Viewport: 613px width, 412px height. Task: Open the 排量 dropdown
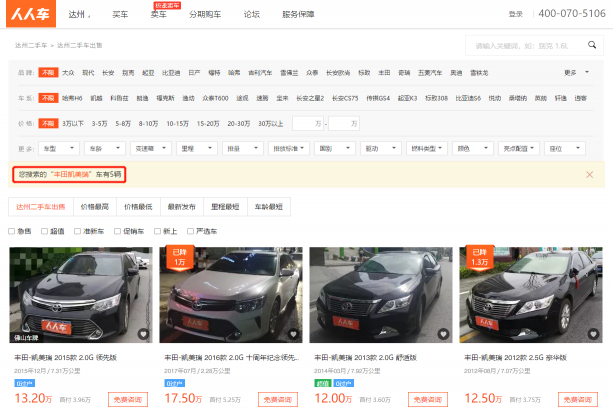(x=243, y=149)
